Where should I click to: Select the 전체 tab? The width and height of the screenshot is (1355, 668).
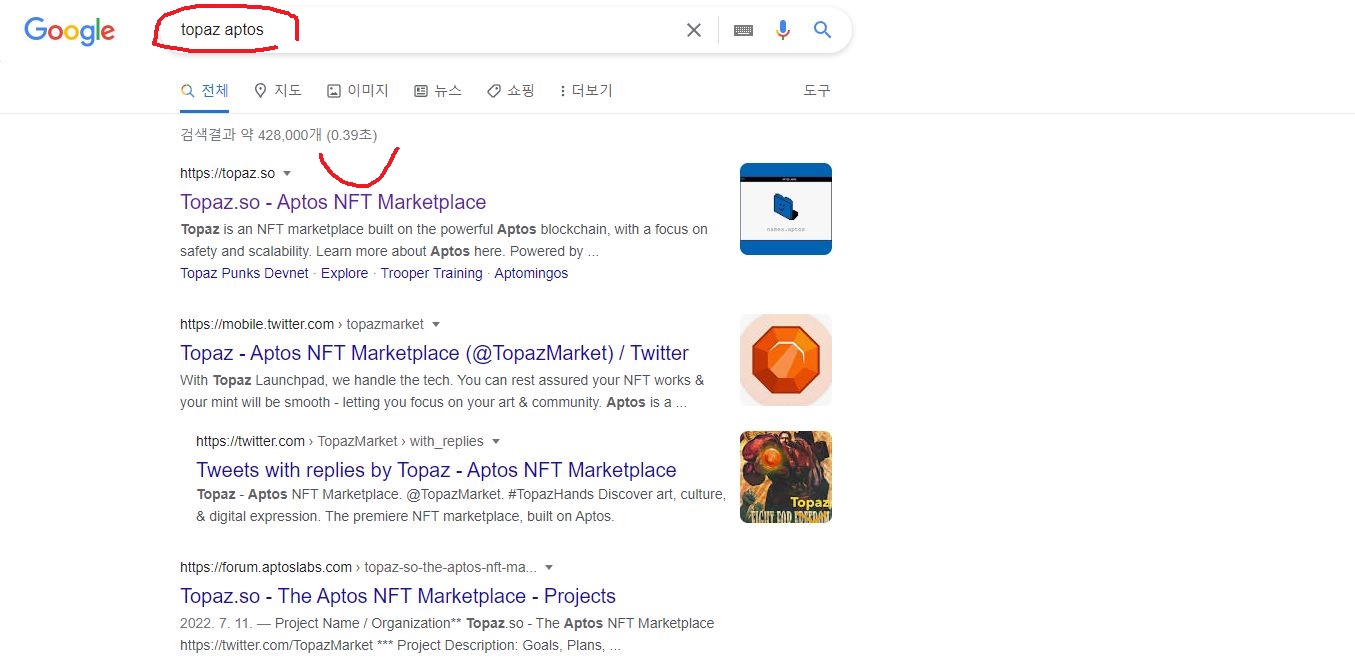tap(205, 91)
